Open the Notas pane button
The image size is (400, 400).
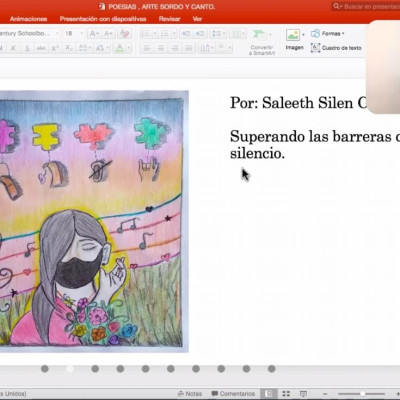coord(190,394)
